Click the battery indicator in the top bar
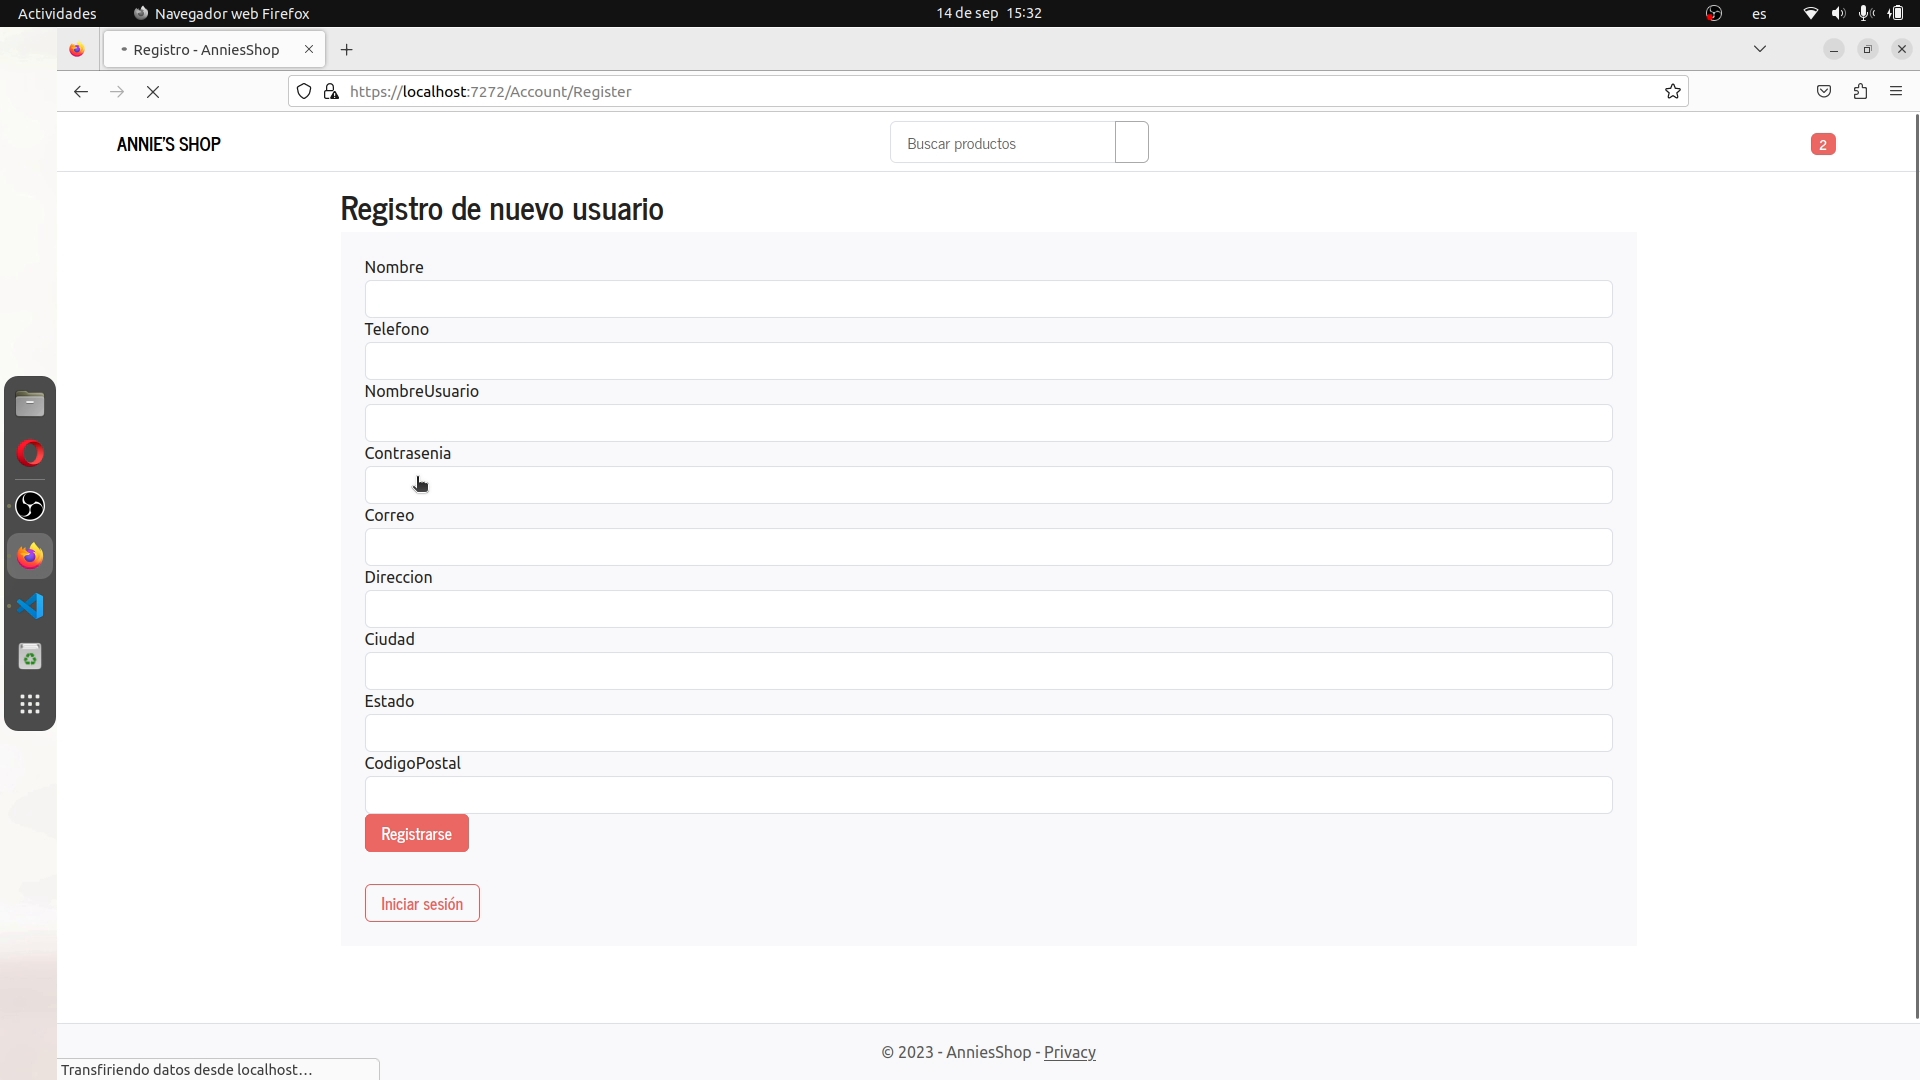 1896,13
